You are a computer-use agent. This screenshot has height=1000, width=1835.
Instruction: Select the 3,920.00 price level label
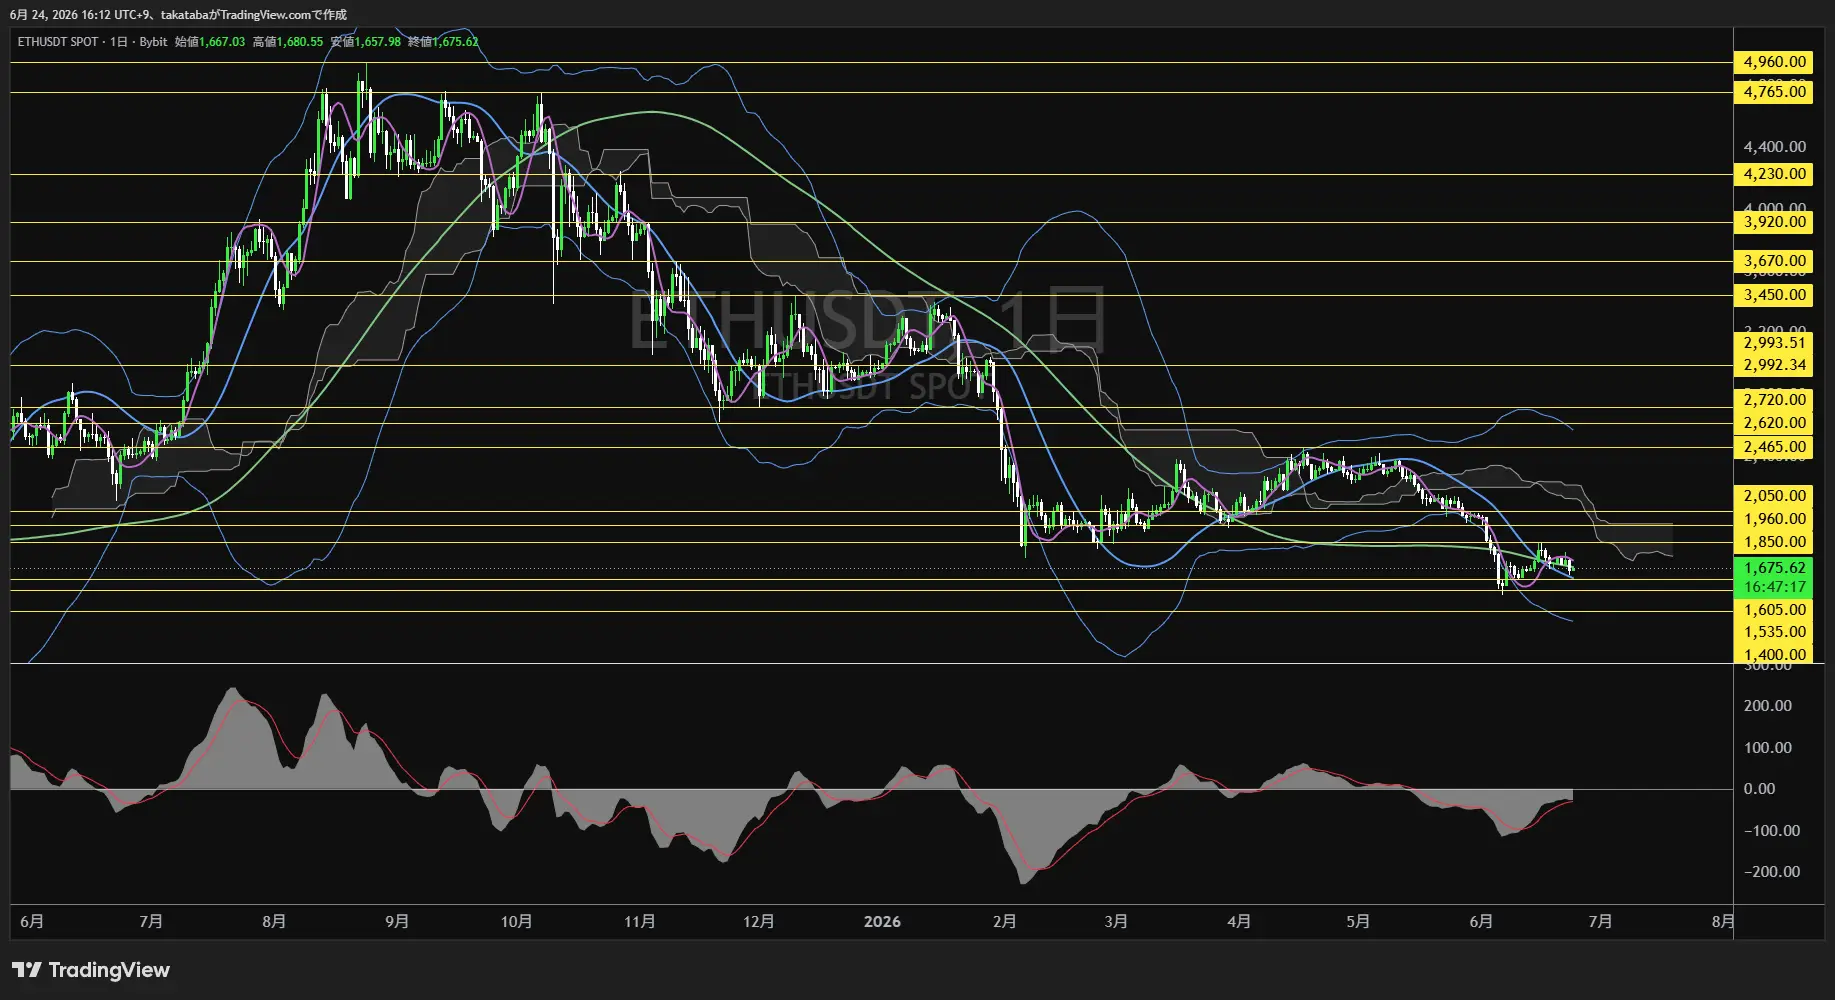(1775, 222)
